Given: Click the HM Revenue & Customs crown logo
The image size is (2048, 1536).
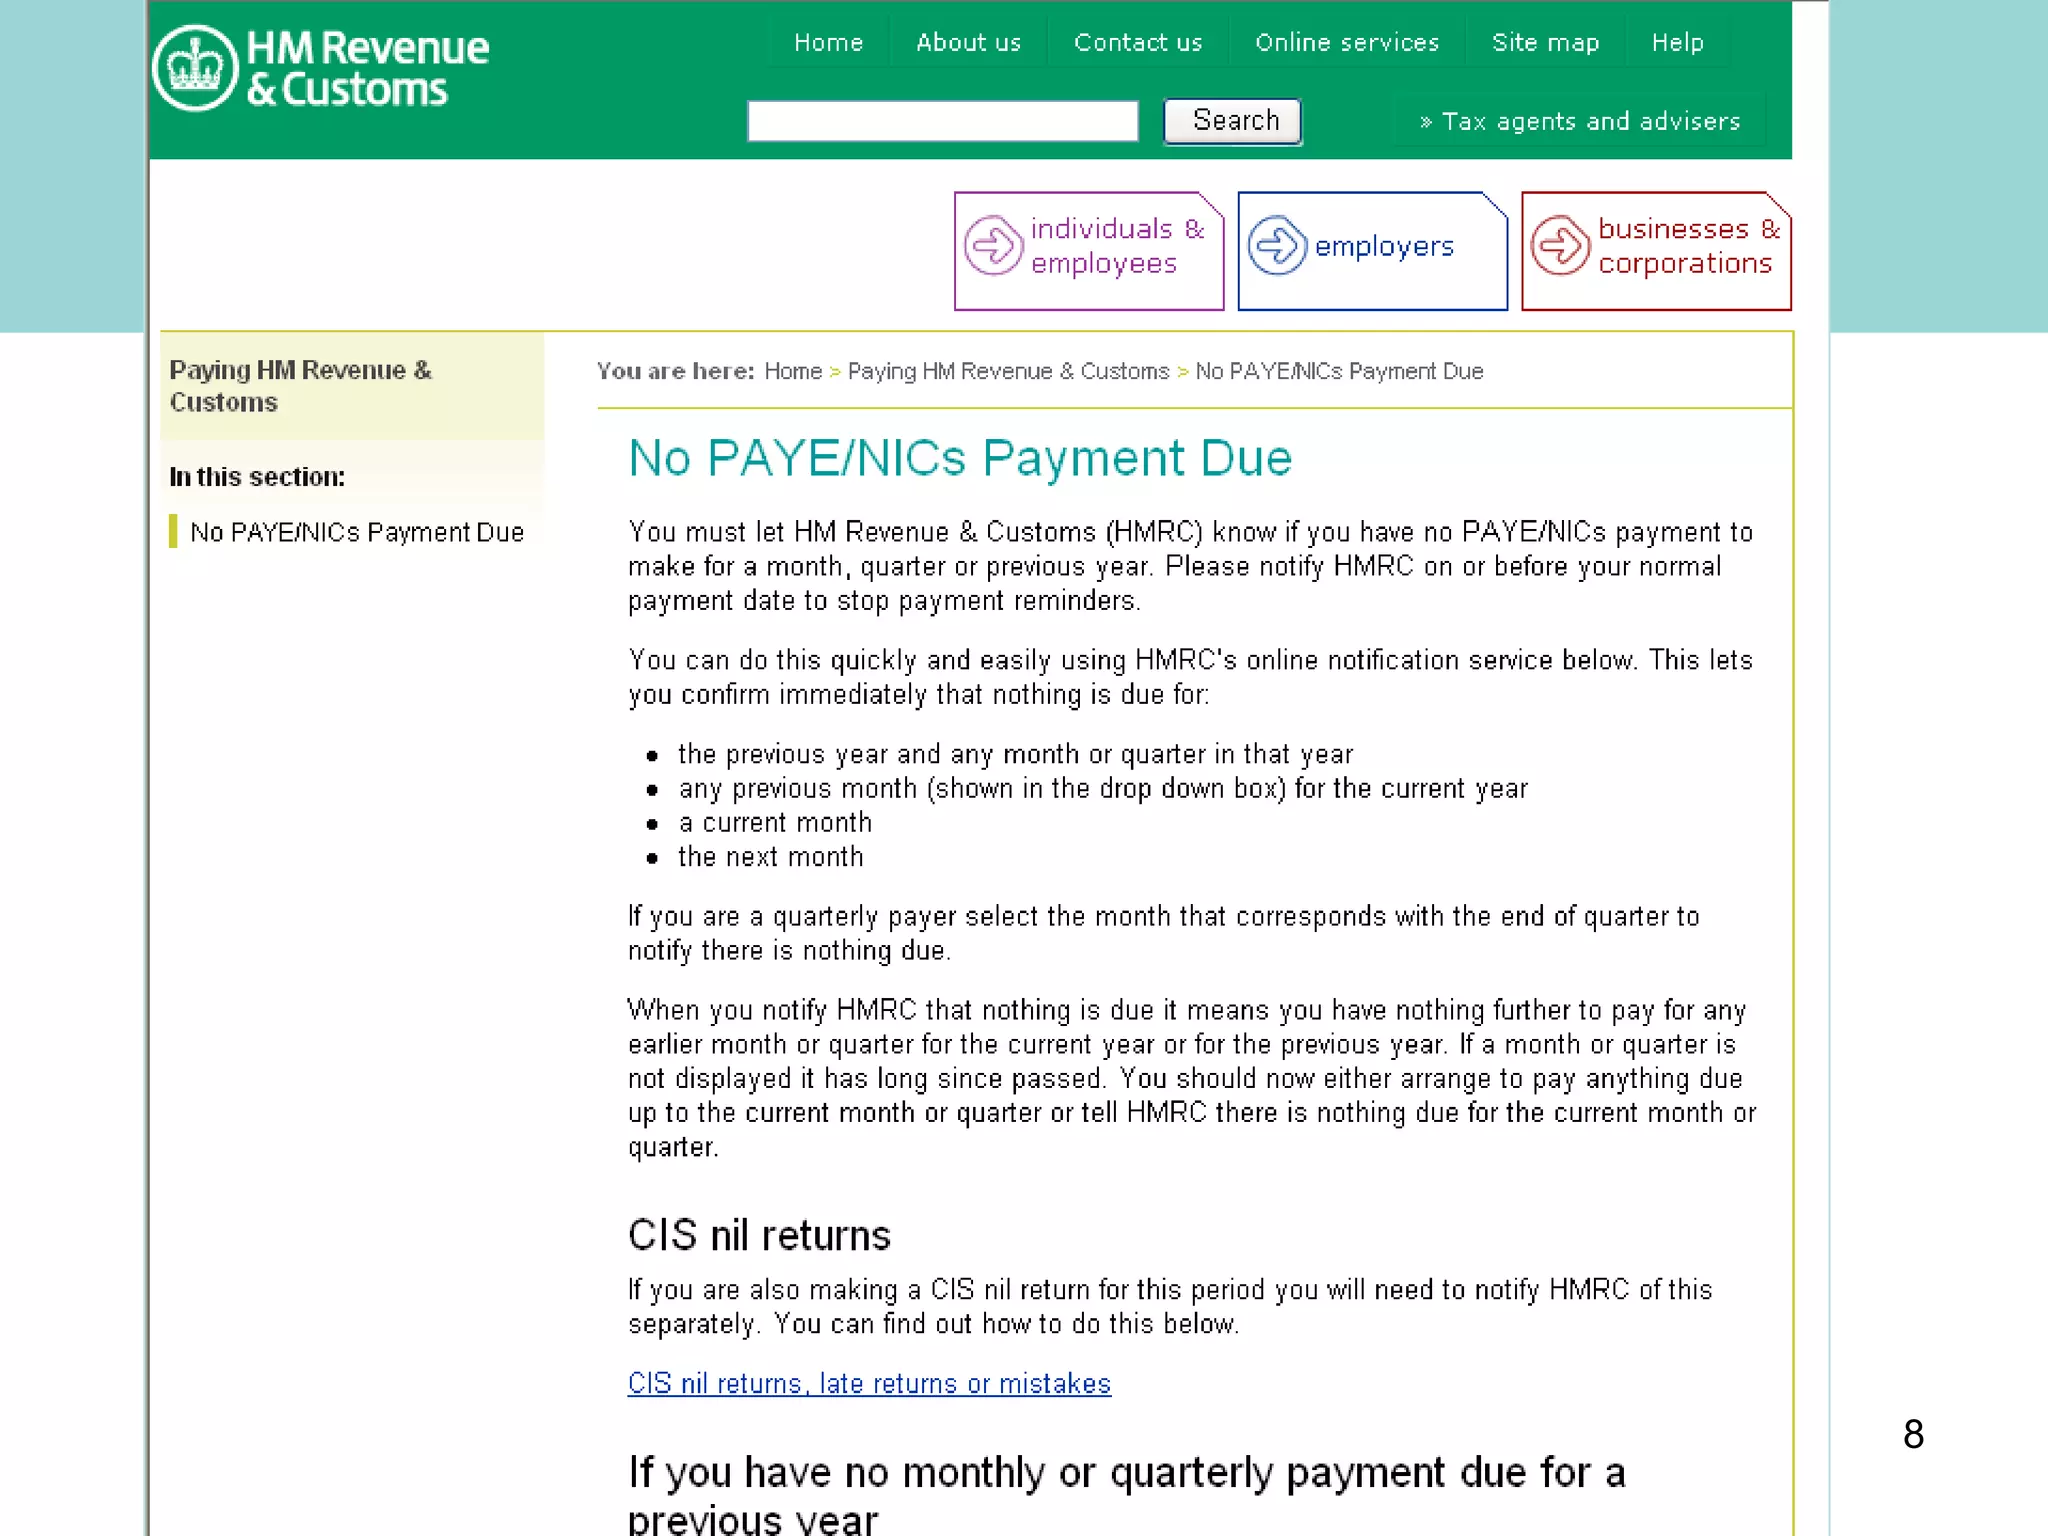Looking at the screenshot, I should click(196, 68).
